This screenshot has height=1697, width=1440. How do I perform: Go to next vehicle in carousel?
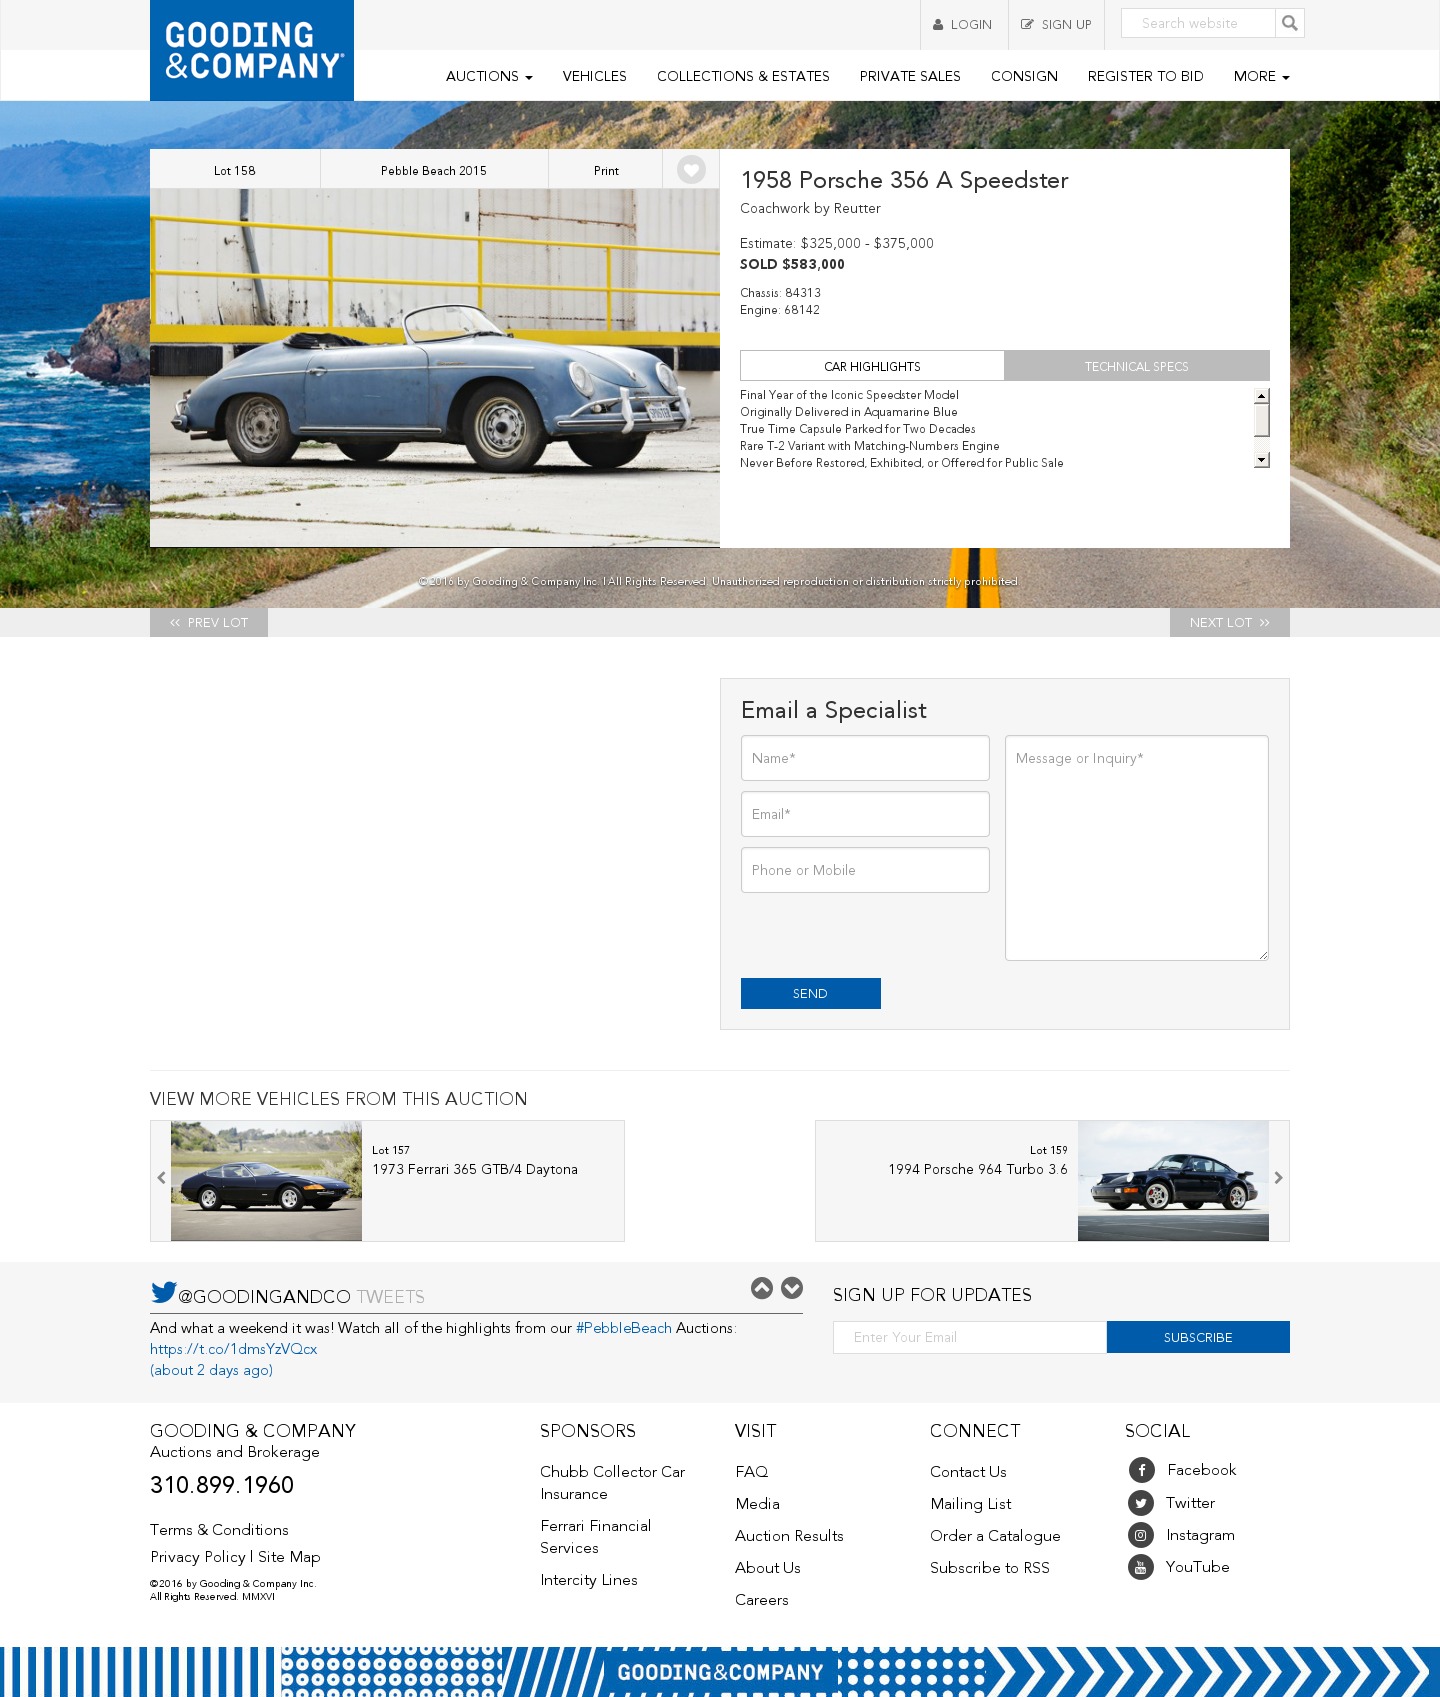(x=1278, y=1178)
